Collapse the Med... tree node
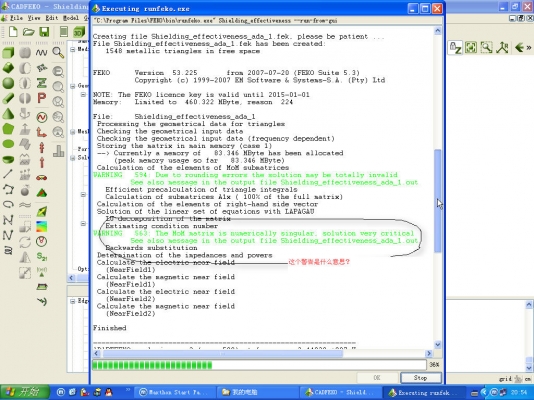Viewport: 534px width, 400px height. pos(73,49)
